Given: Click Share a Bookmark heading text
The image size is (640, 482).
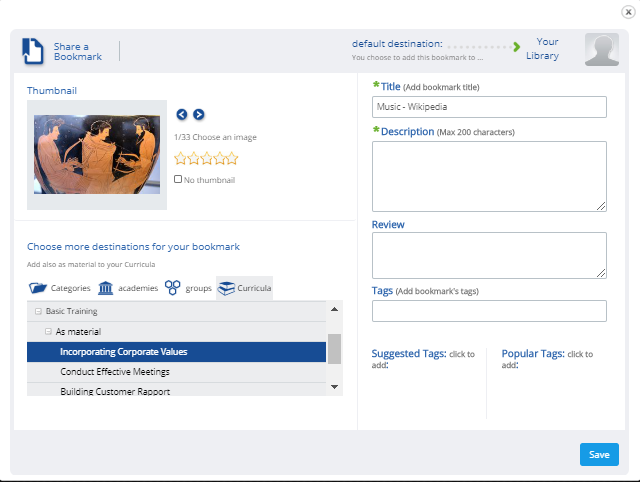Looking at the screenshot, I should point(78,52).
